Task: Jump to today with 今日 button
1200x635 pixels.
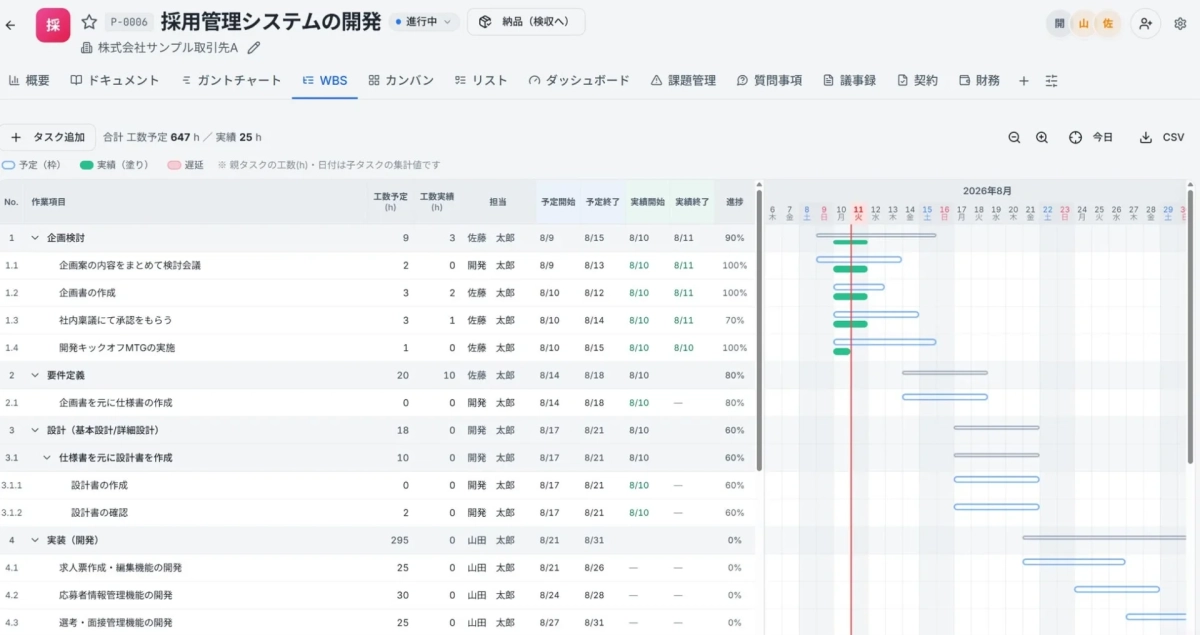Action: pos(1090,137)
